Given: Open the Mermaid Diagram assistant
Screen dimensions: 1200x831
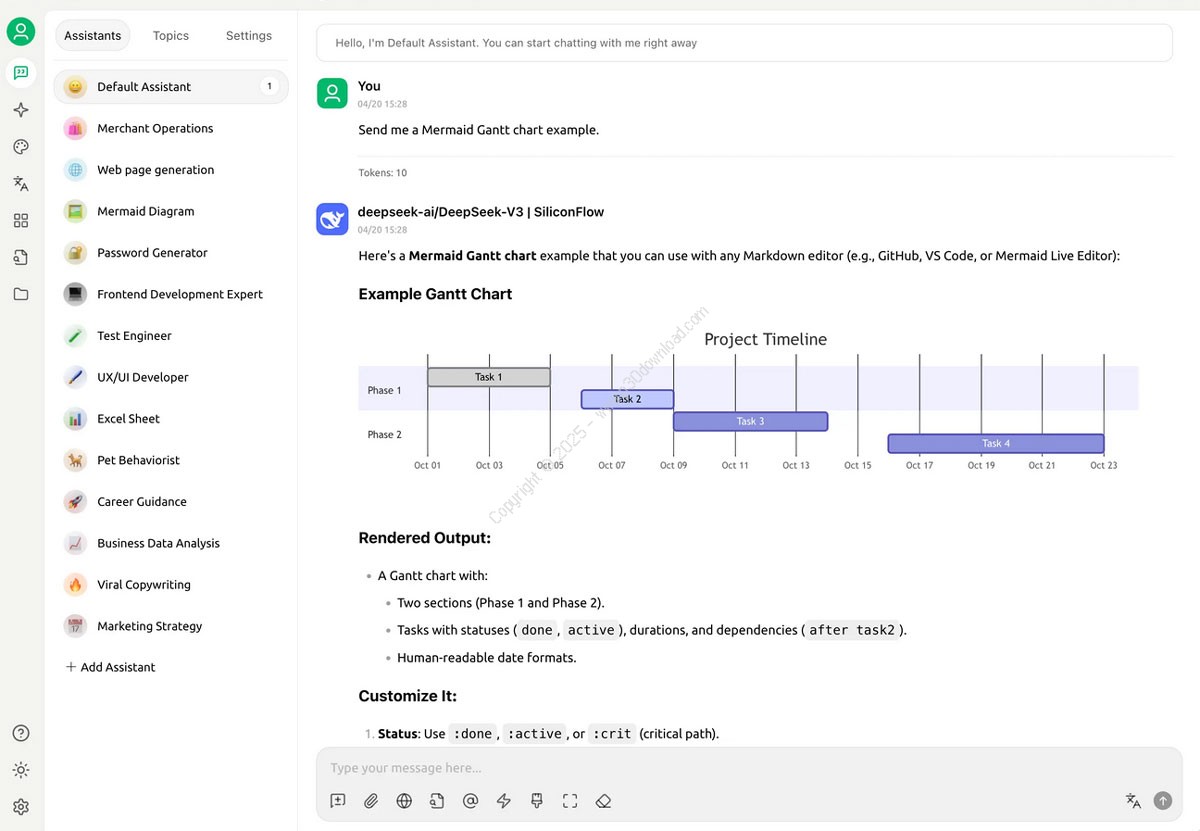Looking at the screenshot, I should point(171,211).
